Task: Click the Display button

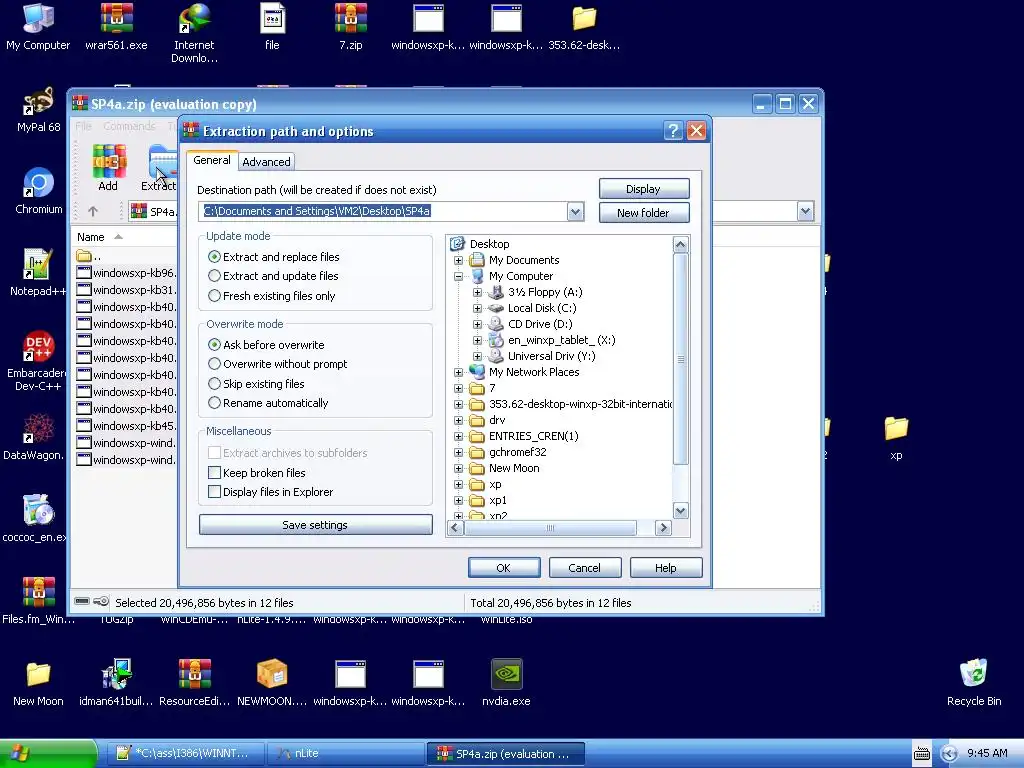Action: click(644, 189)
